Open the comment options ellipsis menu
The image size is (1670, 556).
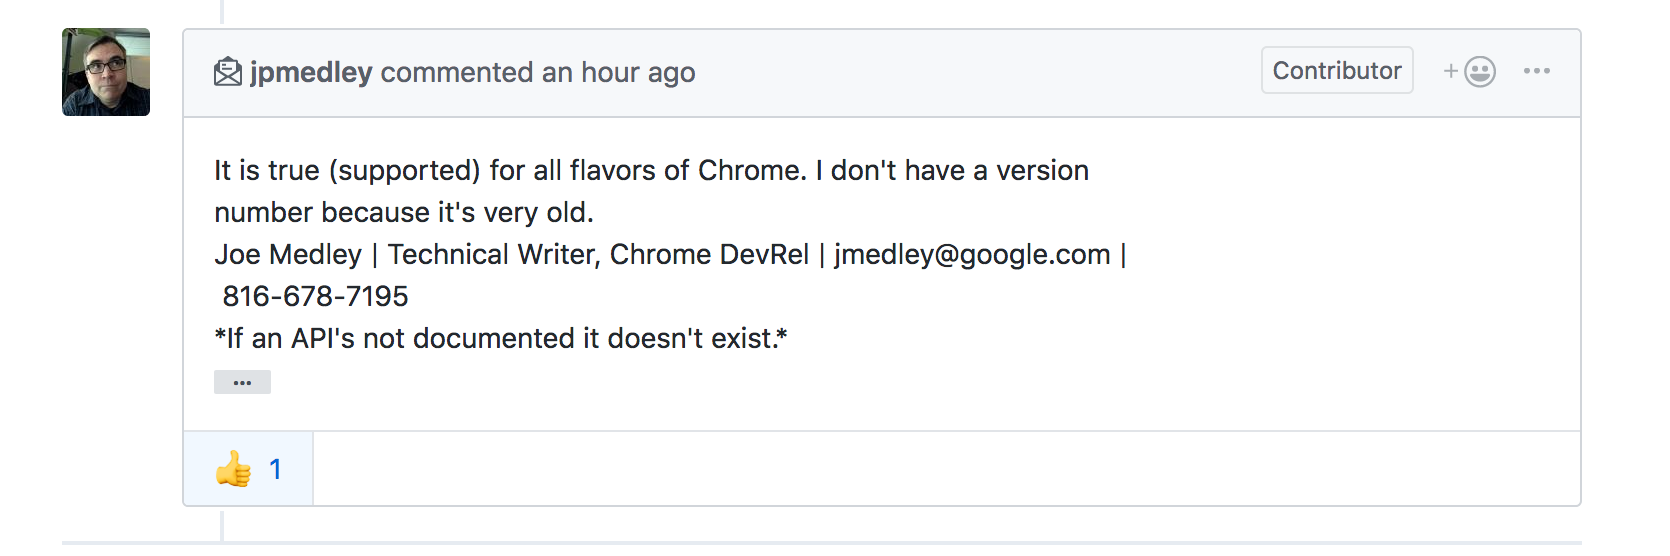(1536, 71)
